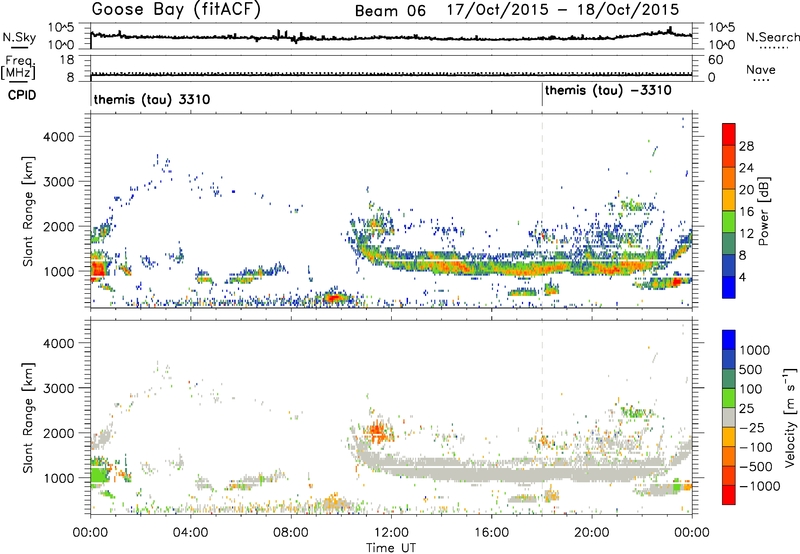This screenshot has width=800, height=554.
Task: Click the '-25' tick on Velocity color bar
Action: [752, 427]
